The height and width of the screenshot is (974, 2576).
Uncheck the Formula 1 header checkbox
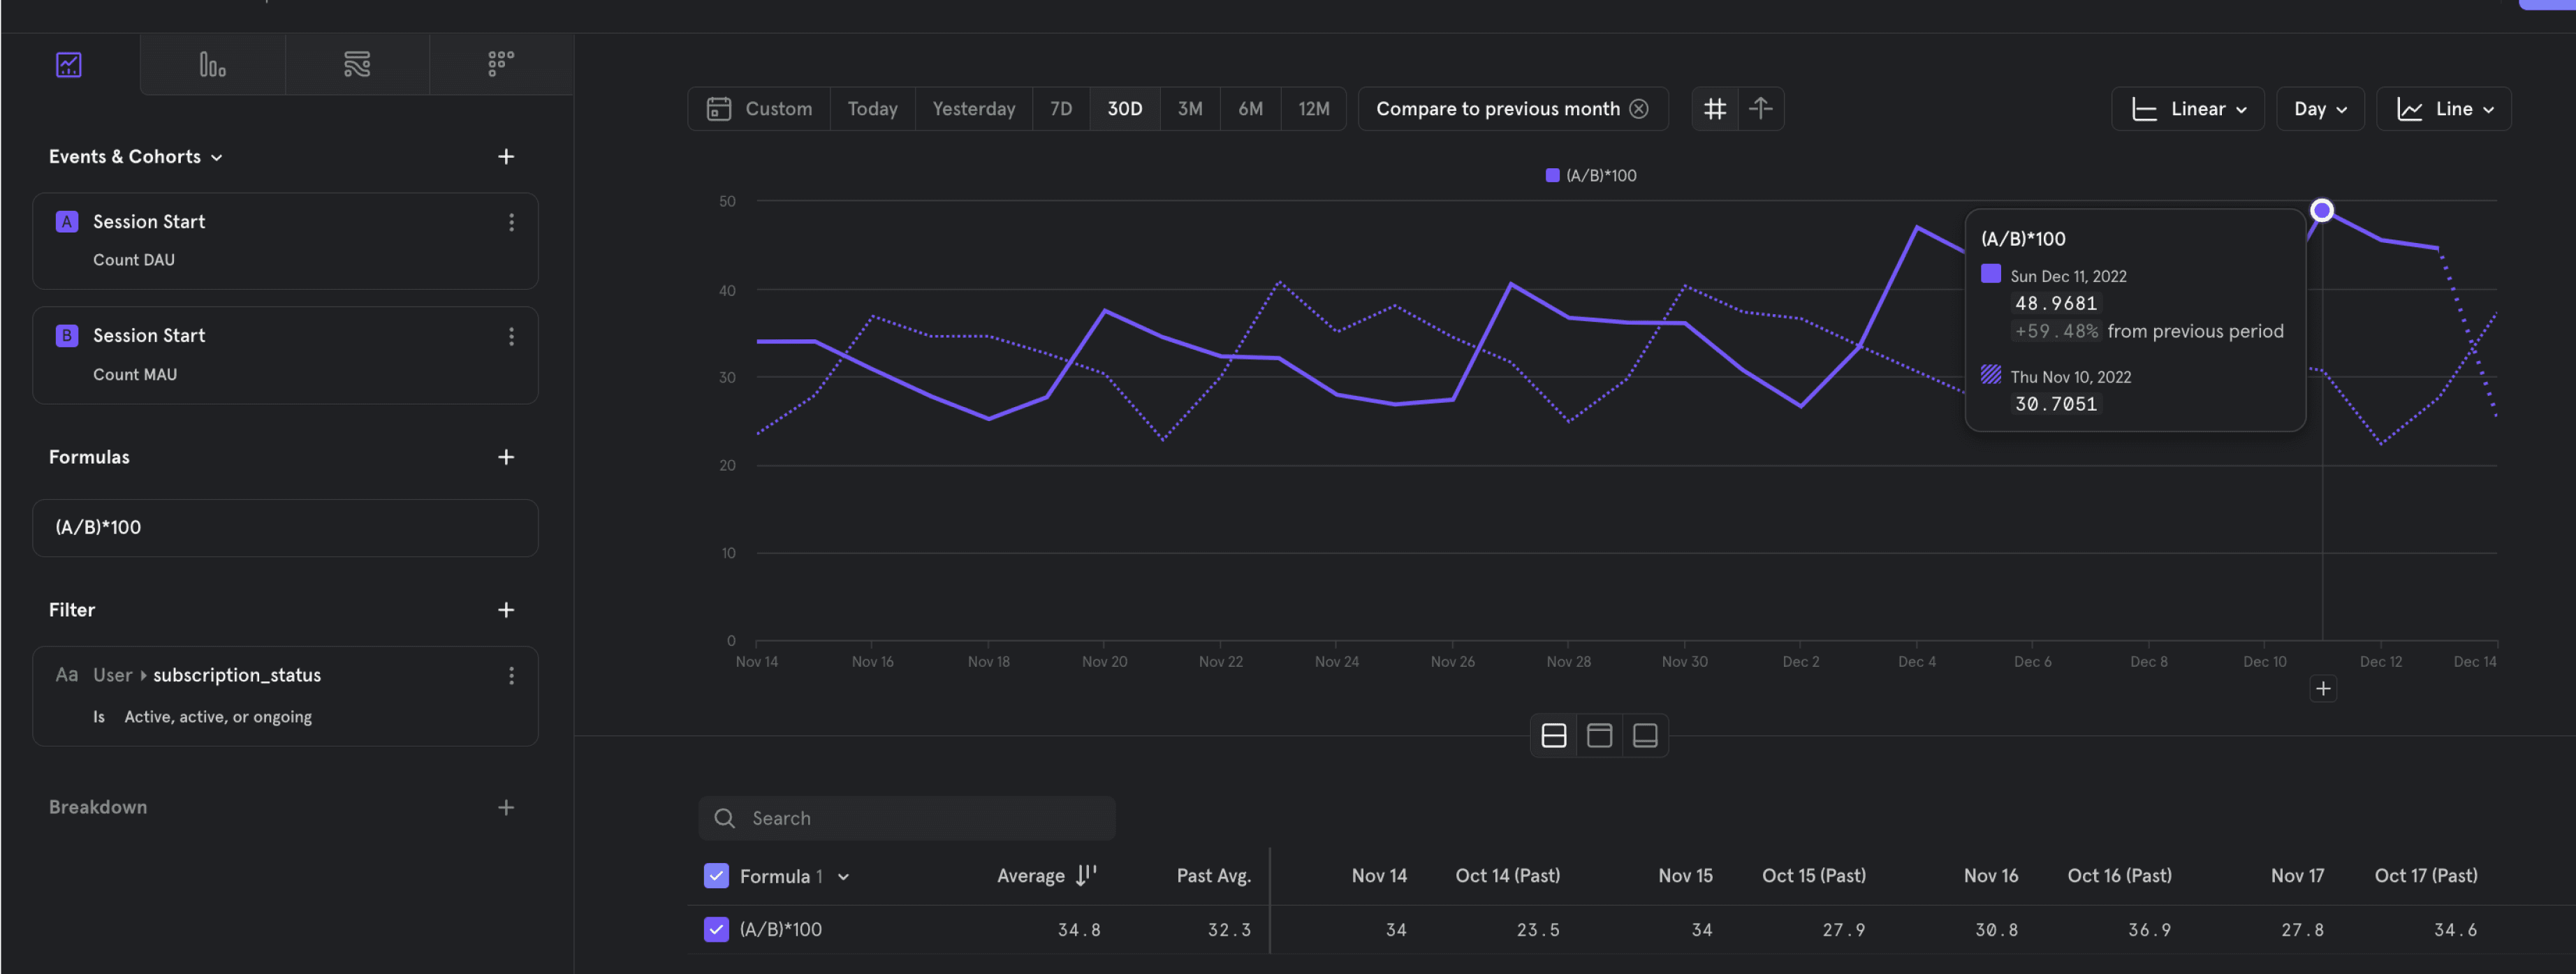coord(716,876)
